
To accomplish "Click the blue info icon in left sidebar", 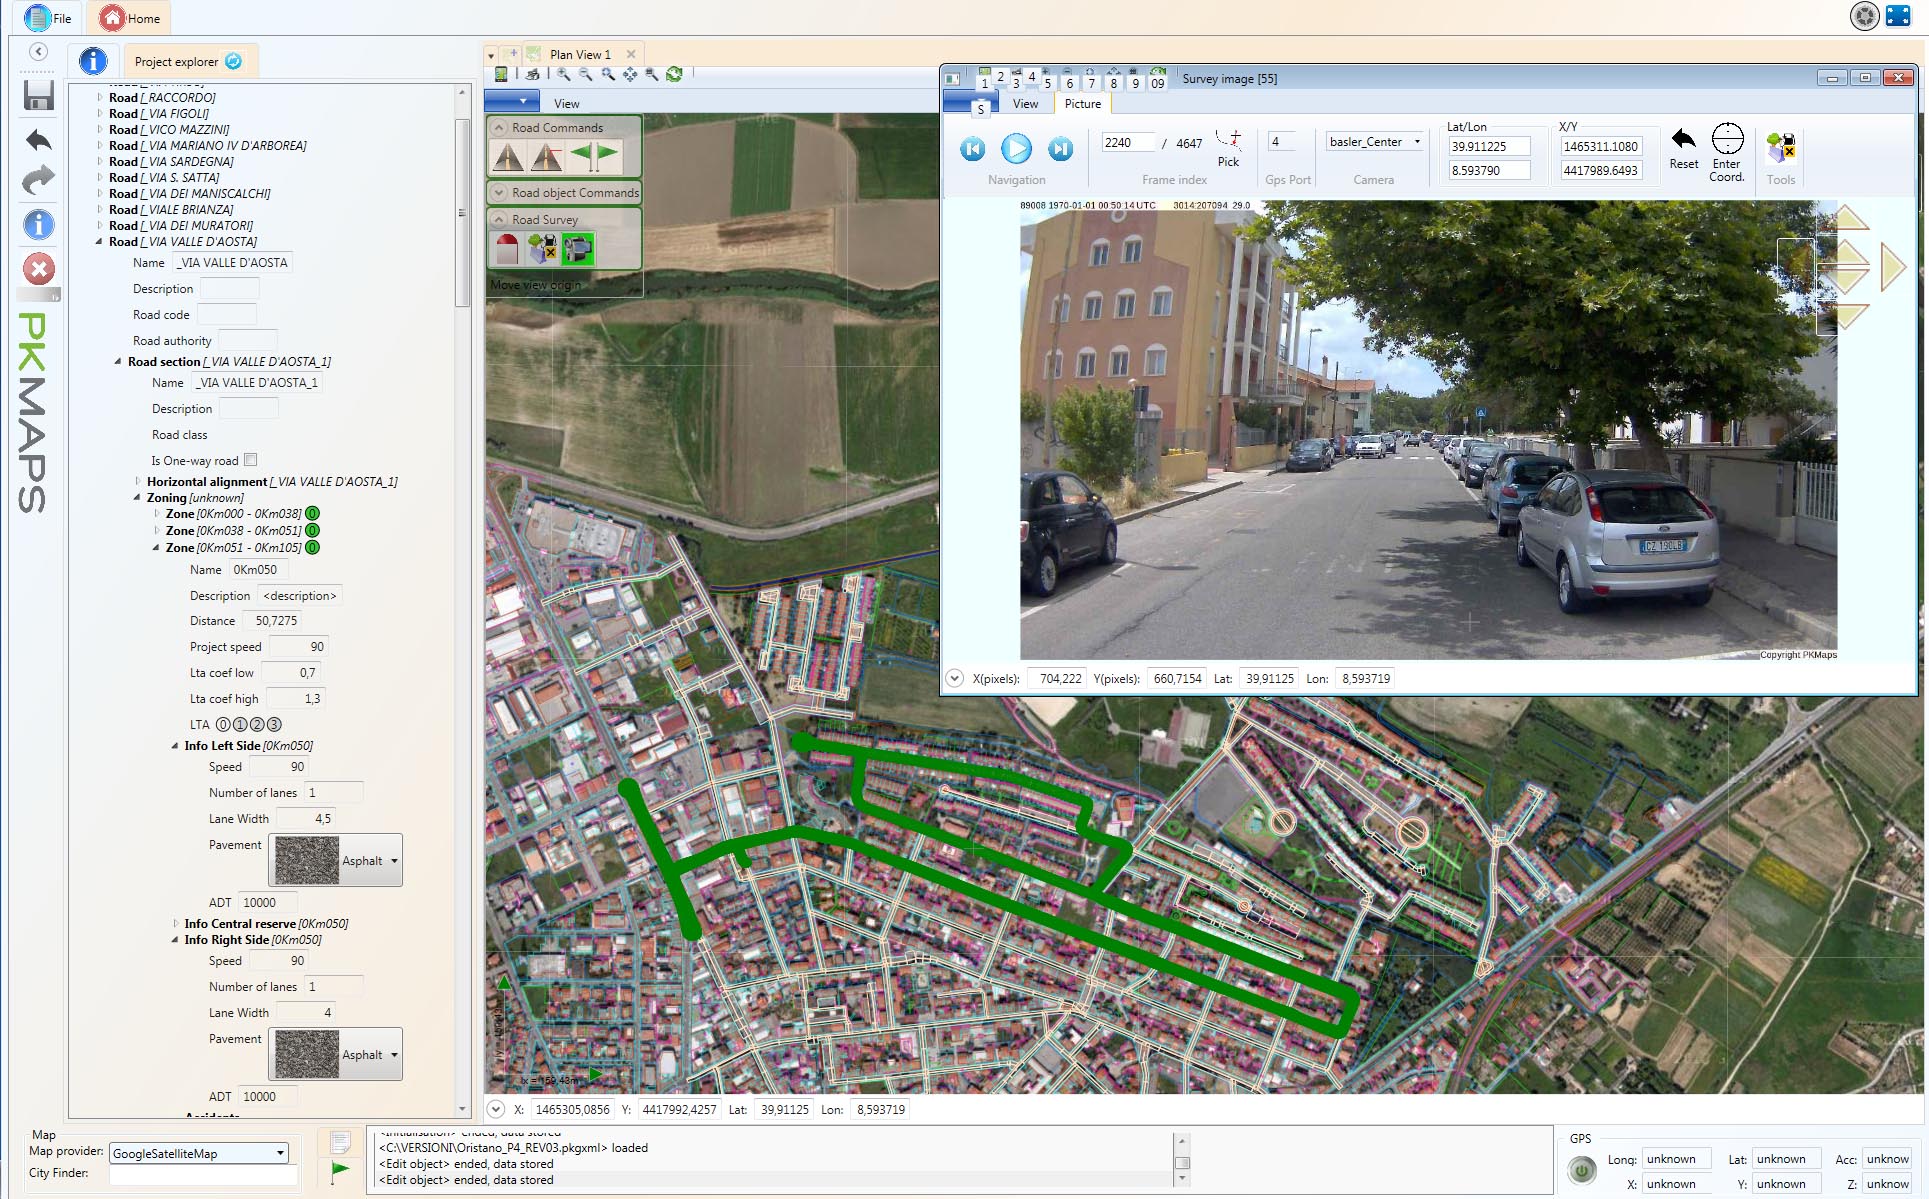I will [x=39, y=224].
